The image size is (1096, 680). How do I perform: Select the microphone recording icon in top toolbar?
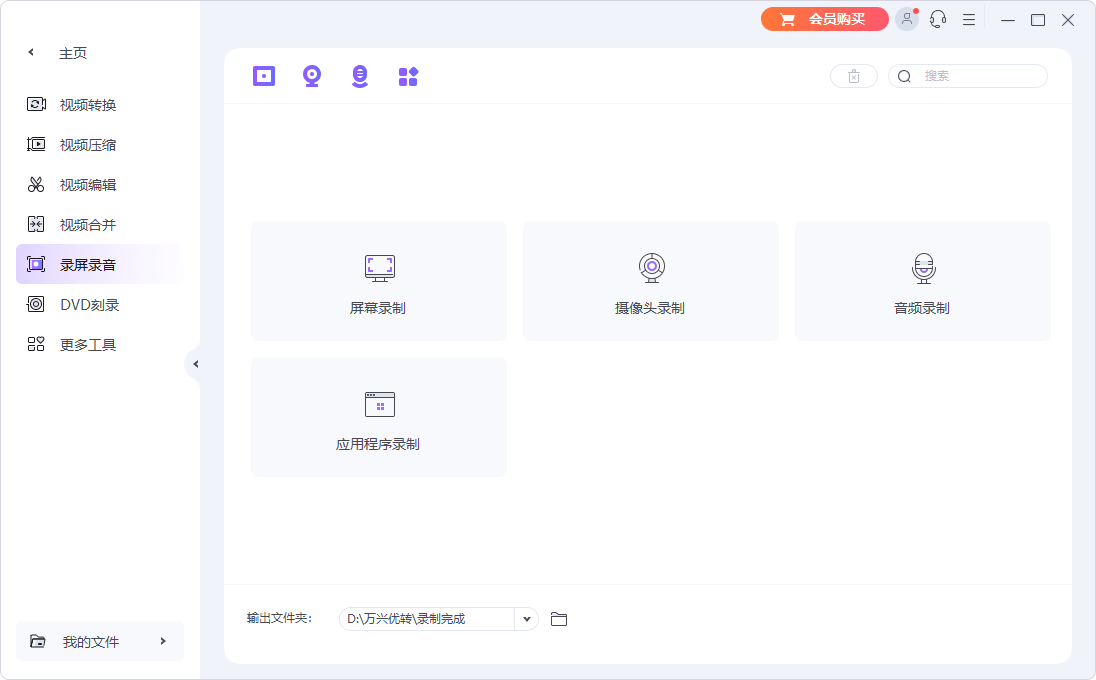point(359,75)
